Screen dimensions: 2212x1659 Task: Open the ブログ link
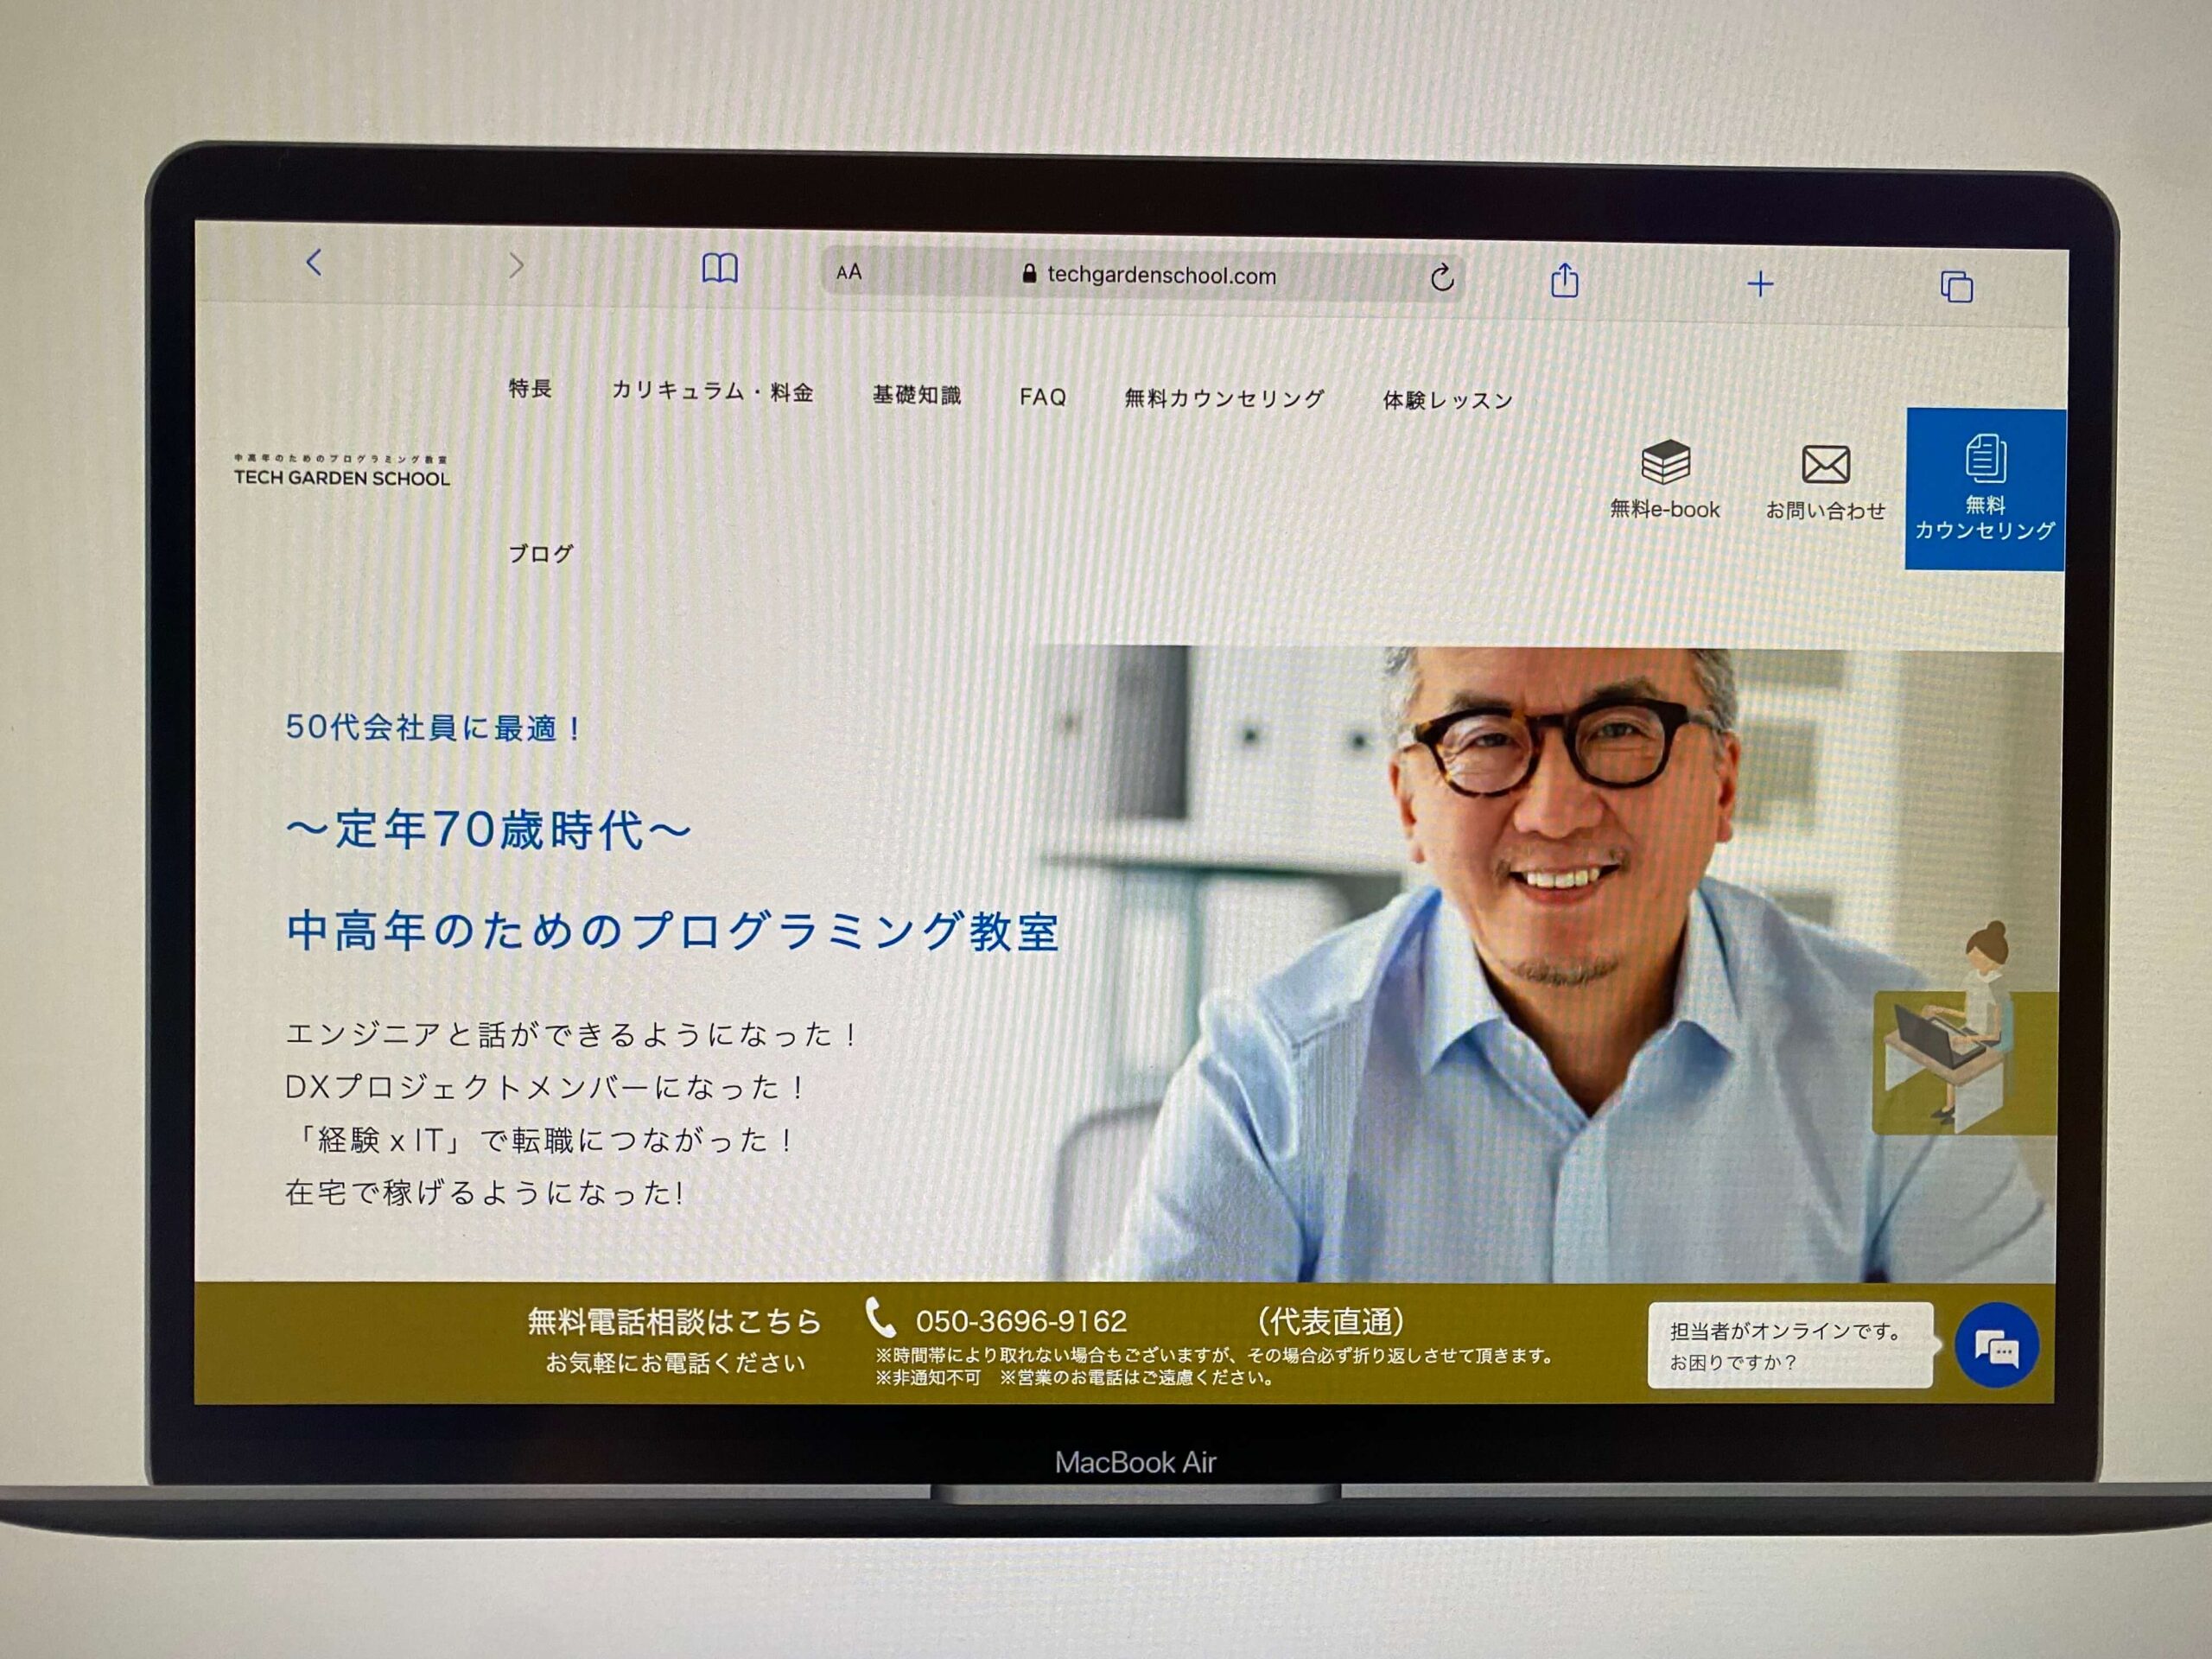(541, 553)
